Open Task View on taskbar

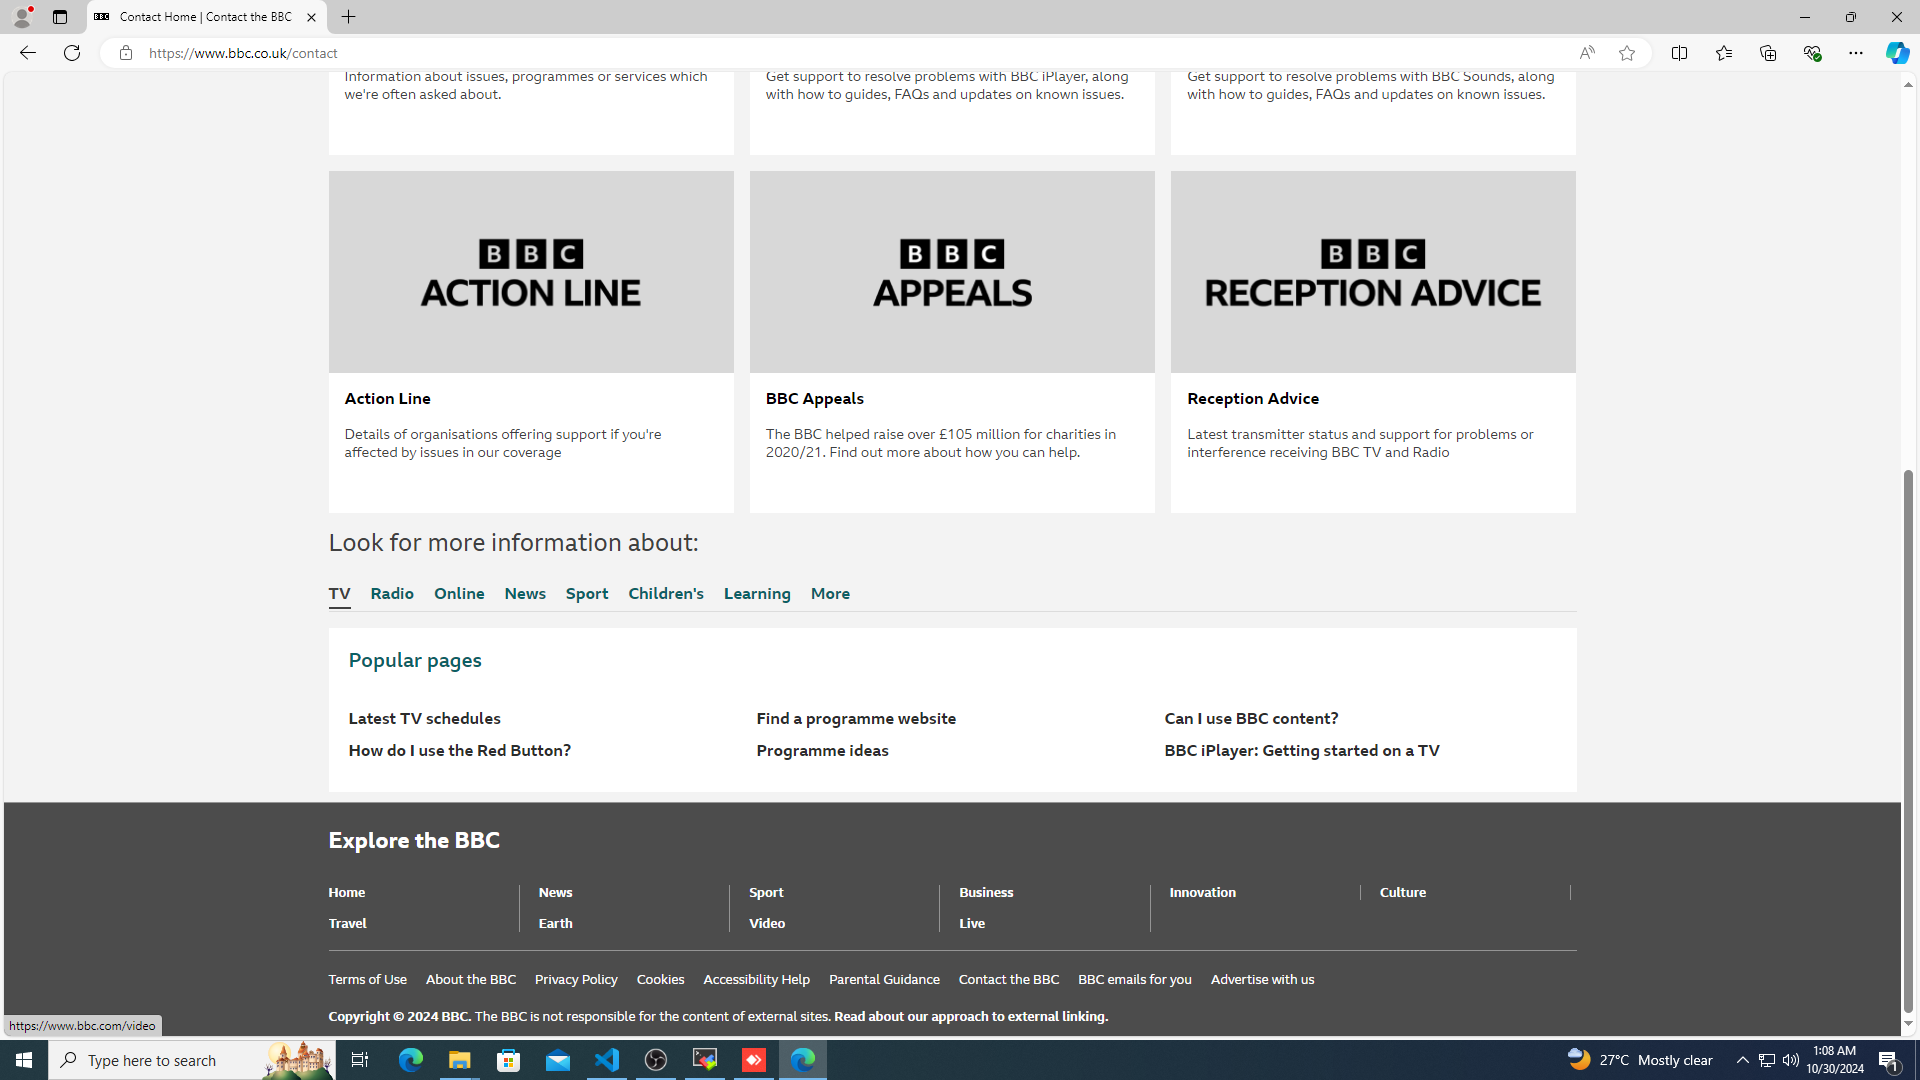coord(360,1060)
